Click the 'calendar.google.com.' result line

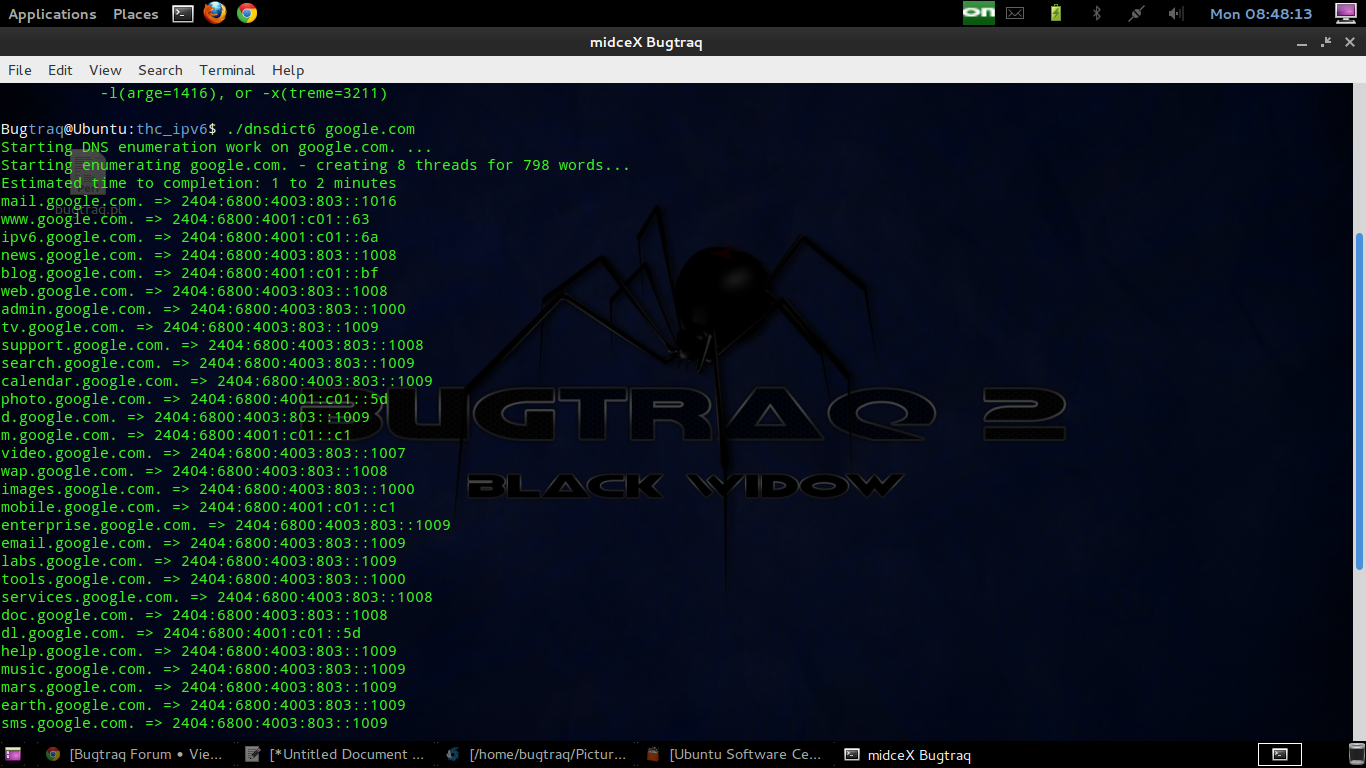click(x=217, y=381)
